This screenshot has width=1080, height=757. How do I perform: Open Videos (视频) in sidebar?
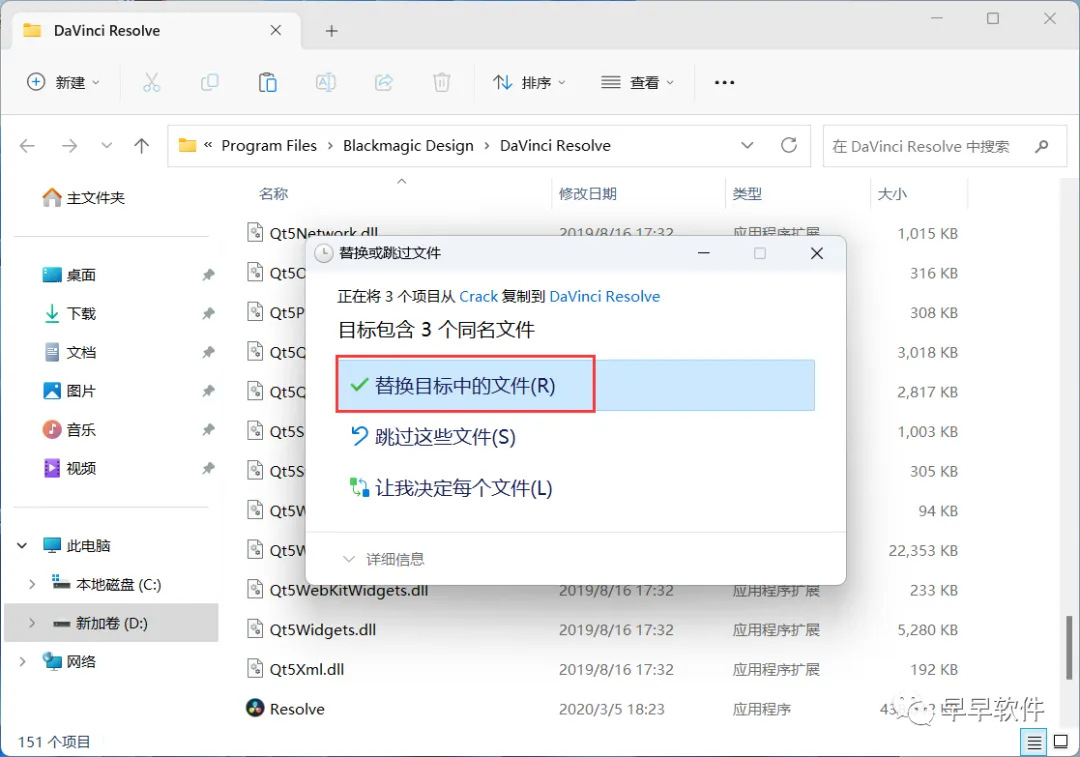click(70, 468)
